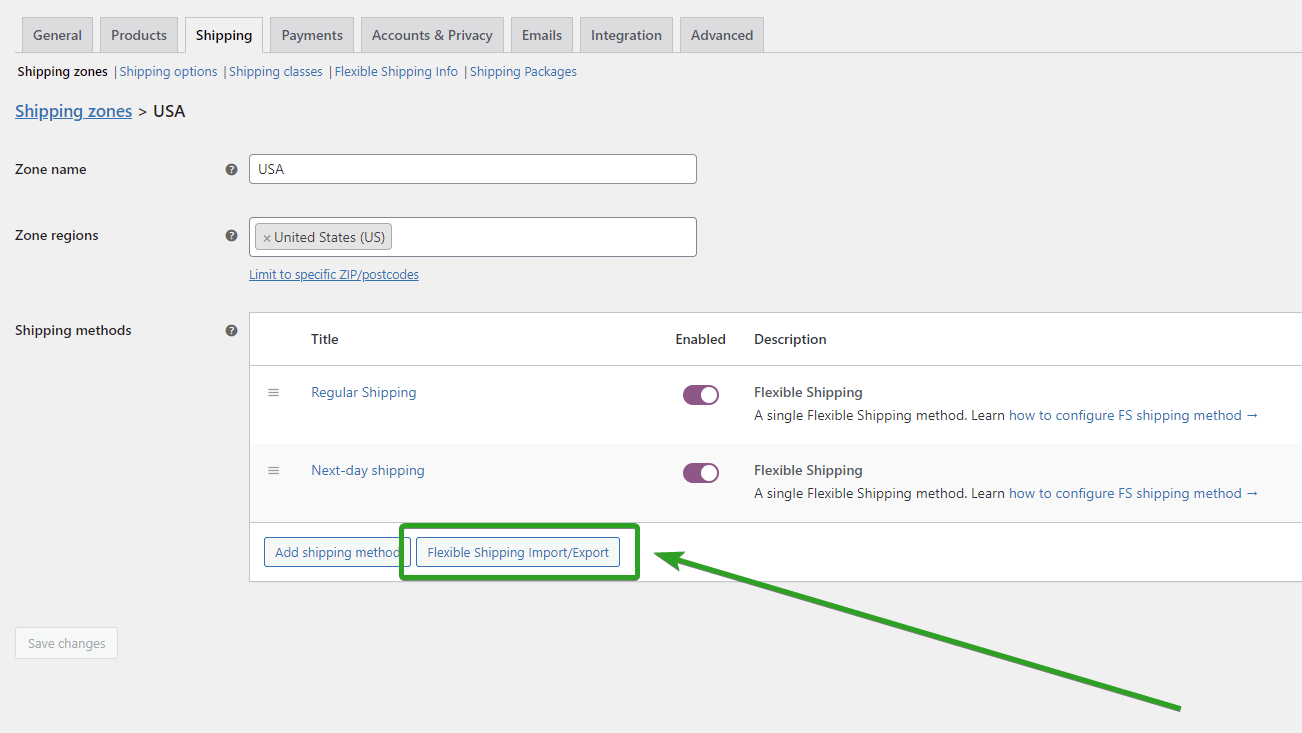Open the Advanced tab
This screenshot has width=1302, height=733.
tap(722, 35)
